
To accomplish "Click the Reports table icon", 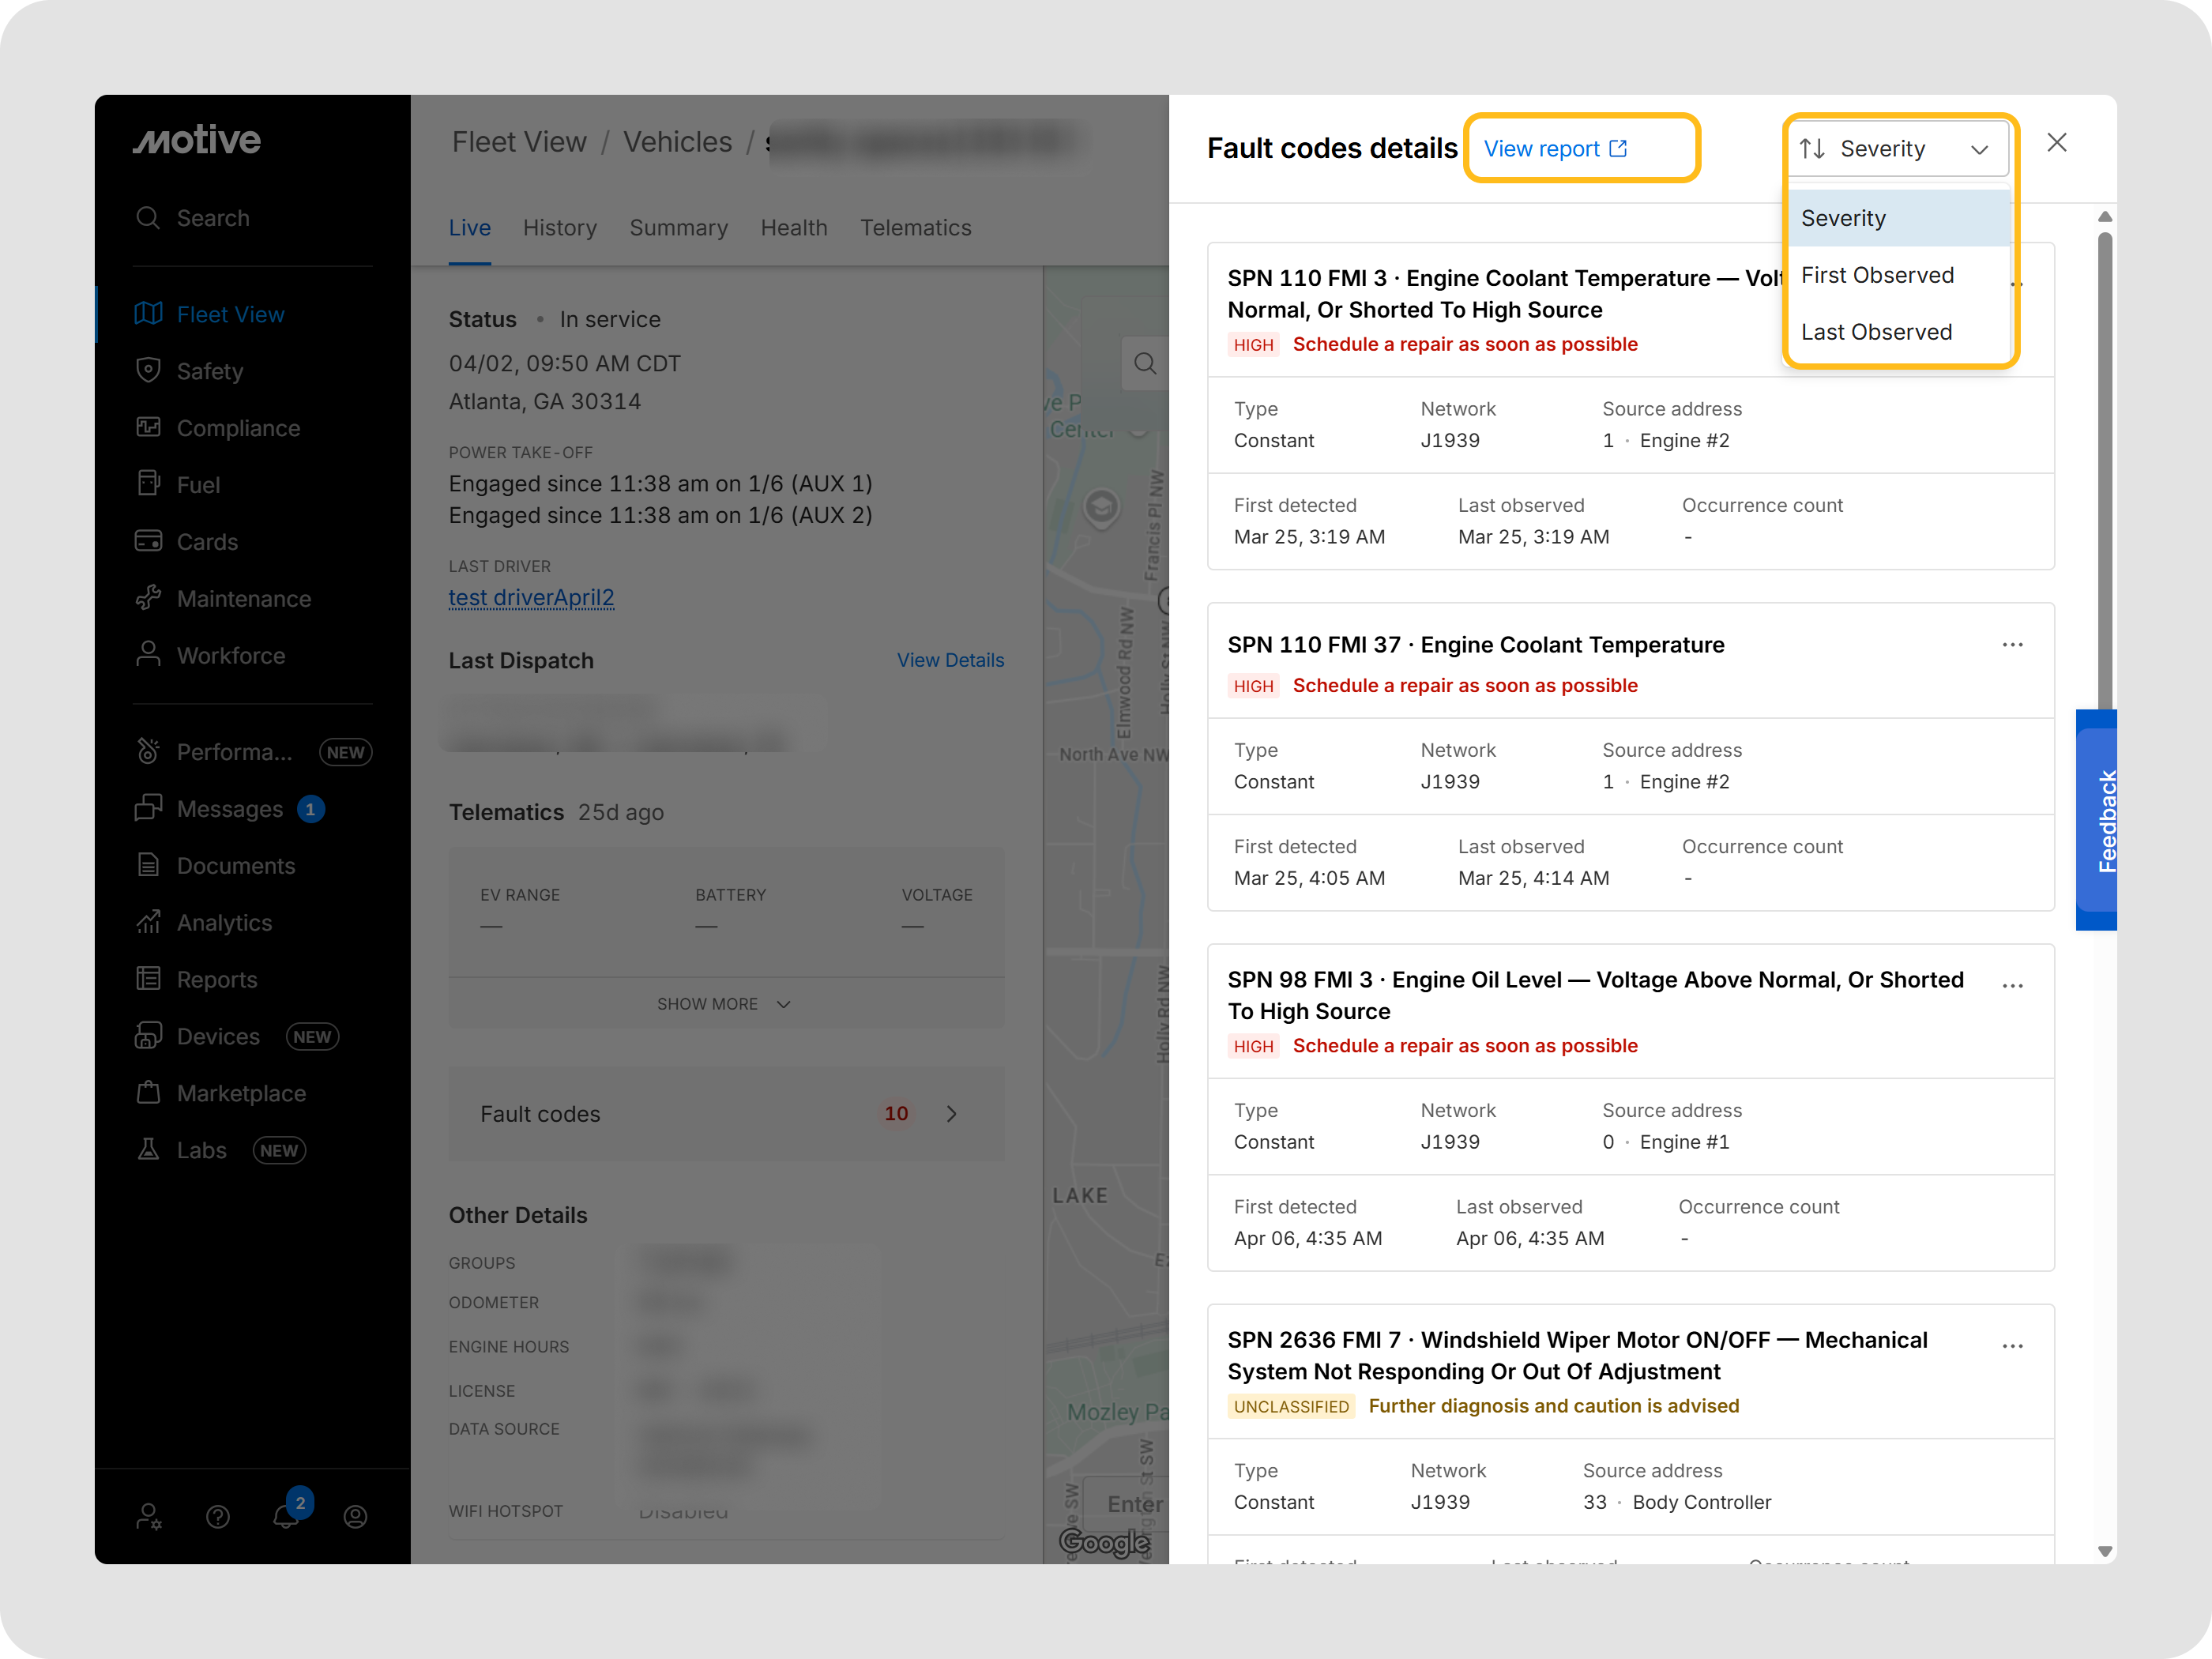I will (x=148, y=979).
